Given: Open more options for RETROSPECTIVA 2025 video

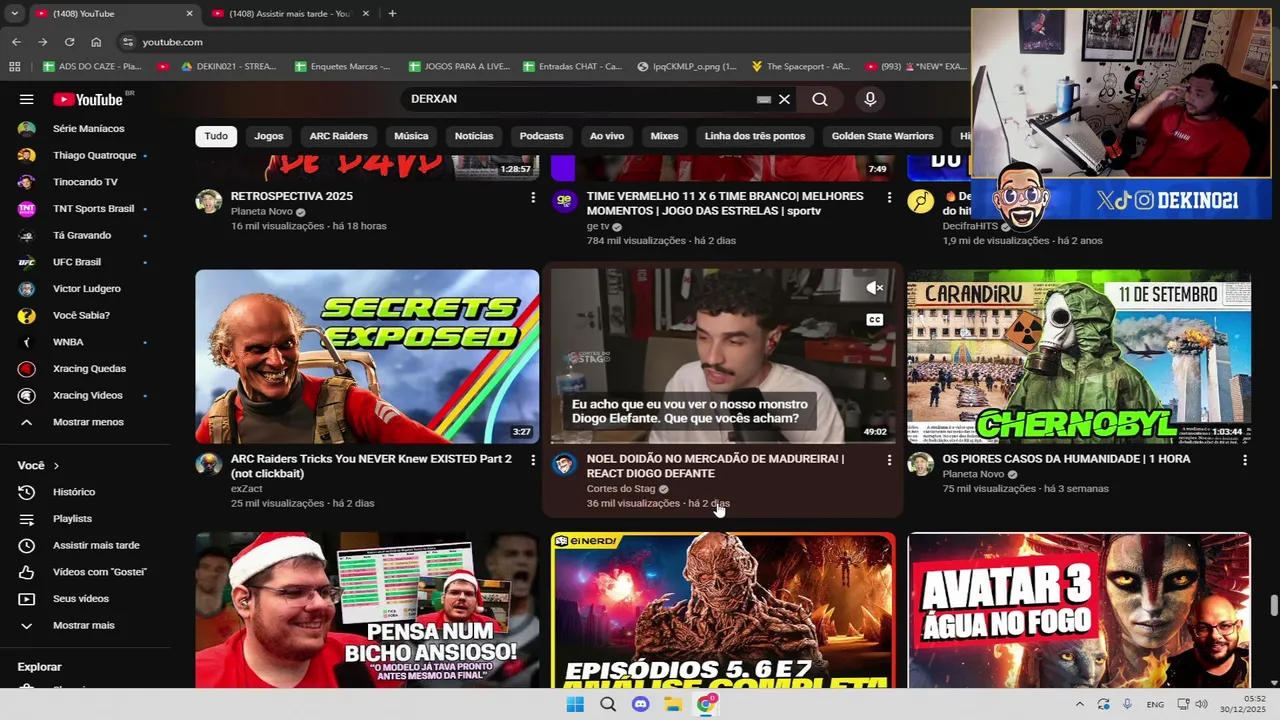Looking at the screenshot, I should point(532,198).
